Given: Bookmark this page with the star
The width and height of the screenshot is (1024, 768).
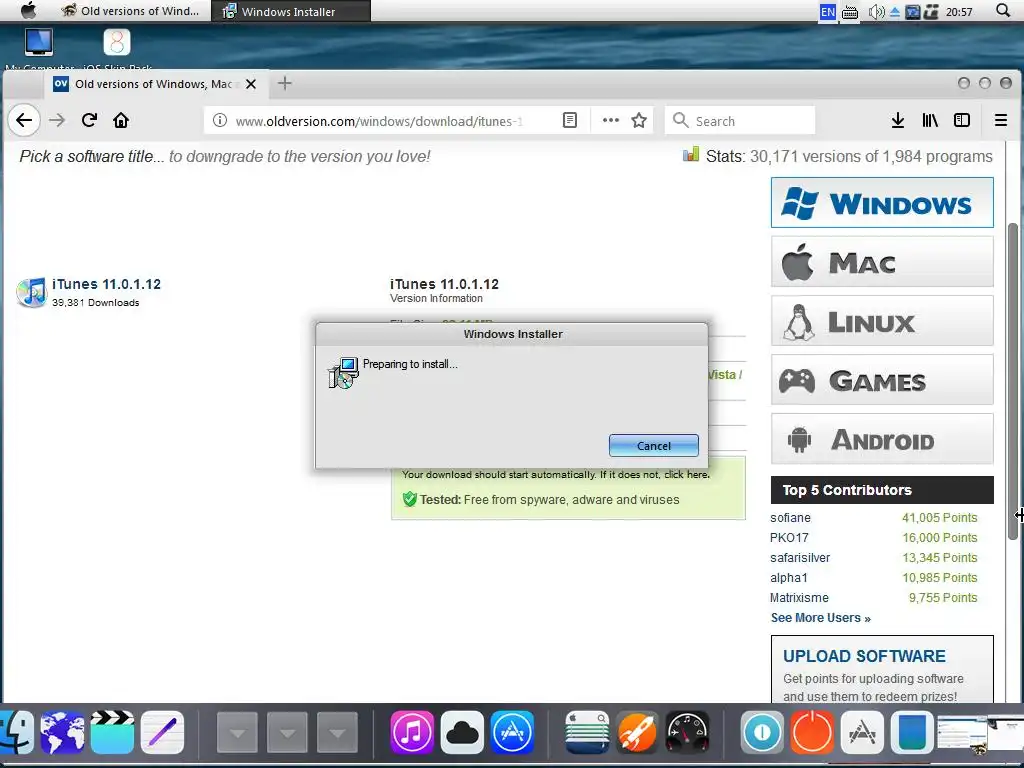Looking at the screenshot, I should (x=639, y=120).
